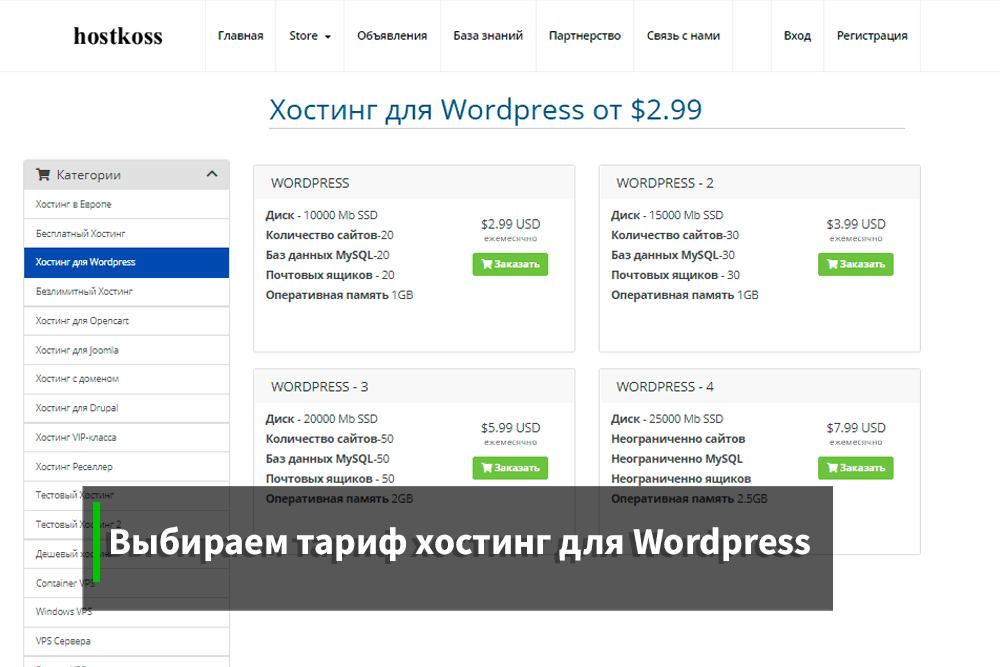Collapse the Категории panel with chevron
The height and width of the screenshot is (667, 1000).
[212, 174]
